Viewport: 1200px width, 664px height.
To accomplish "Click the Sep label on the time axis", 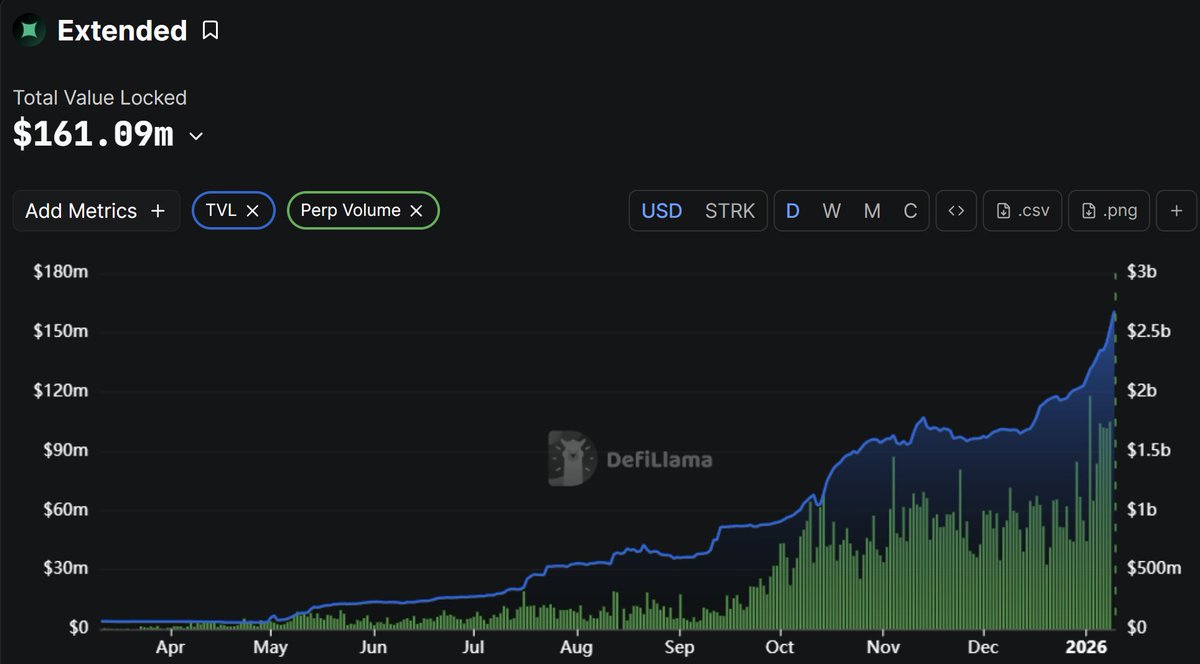I will (679, 647).
